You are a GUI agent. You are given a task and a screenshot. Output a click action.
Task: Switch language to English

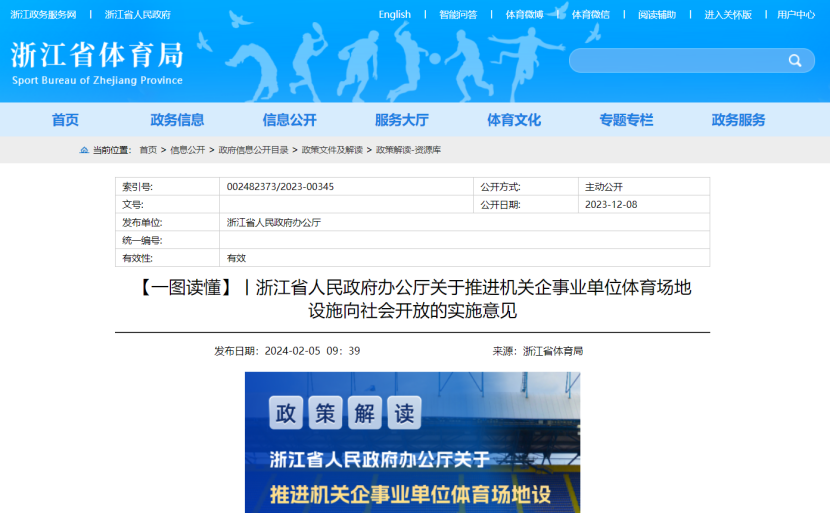click(x=394, y=15)
